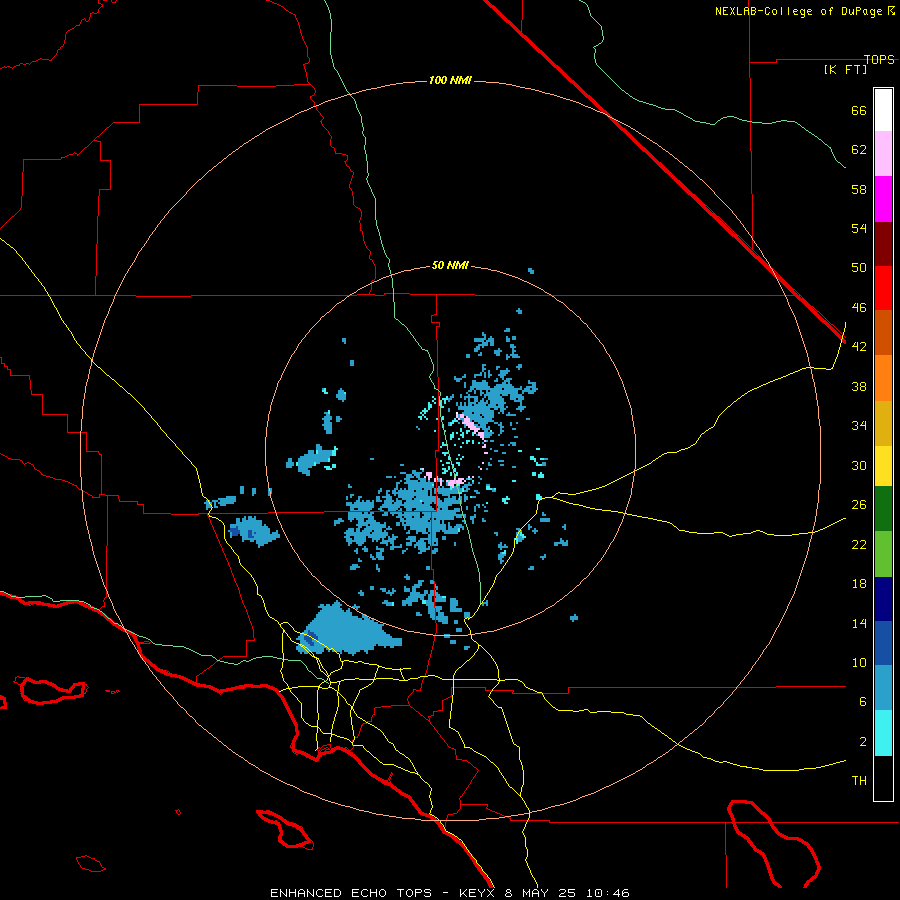Screen dimensions: 900x900
Task: Click the TOPS legend title
Action: pyautogui.click(x=879, y=59)
